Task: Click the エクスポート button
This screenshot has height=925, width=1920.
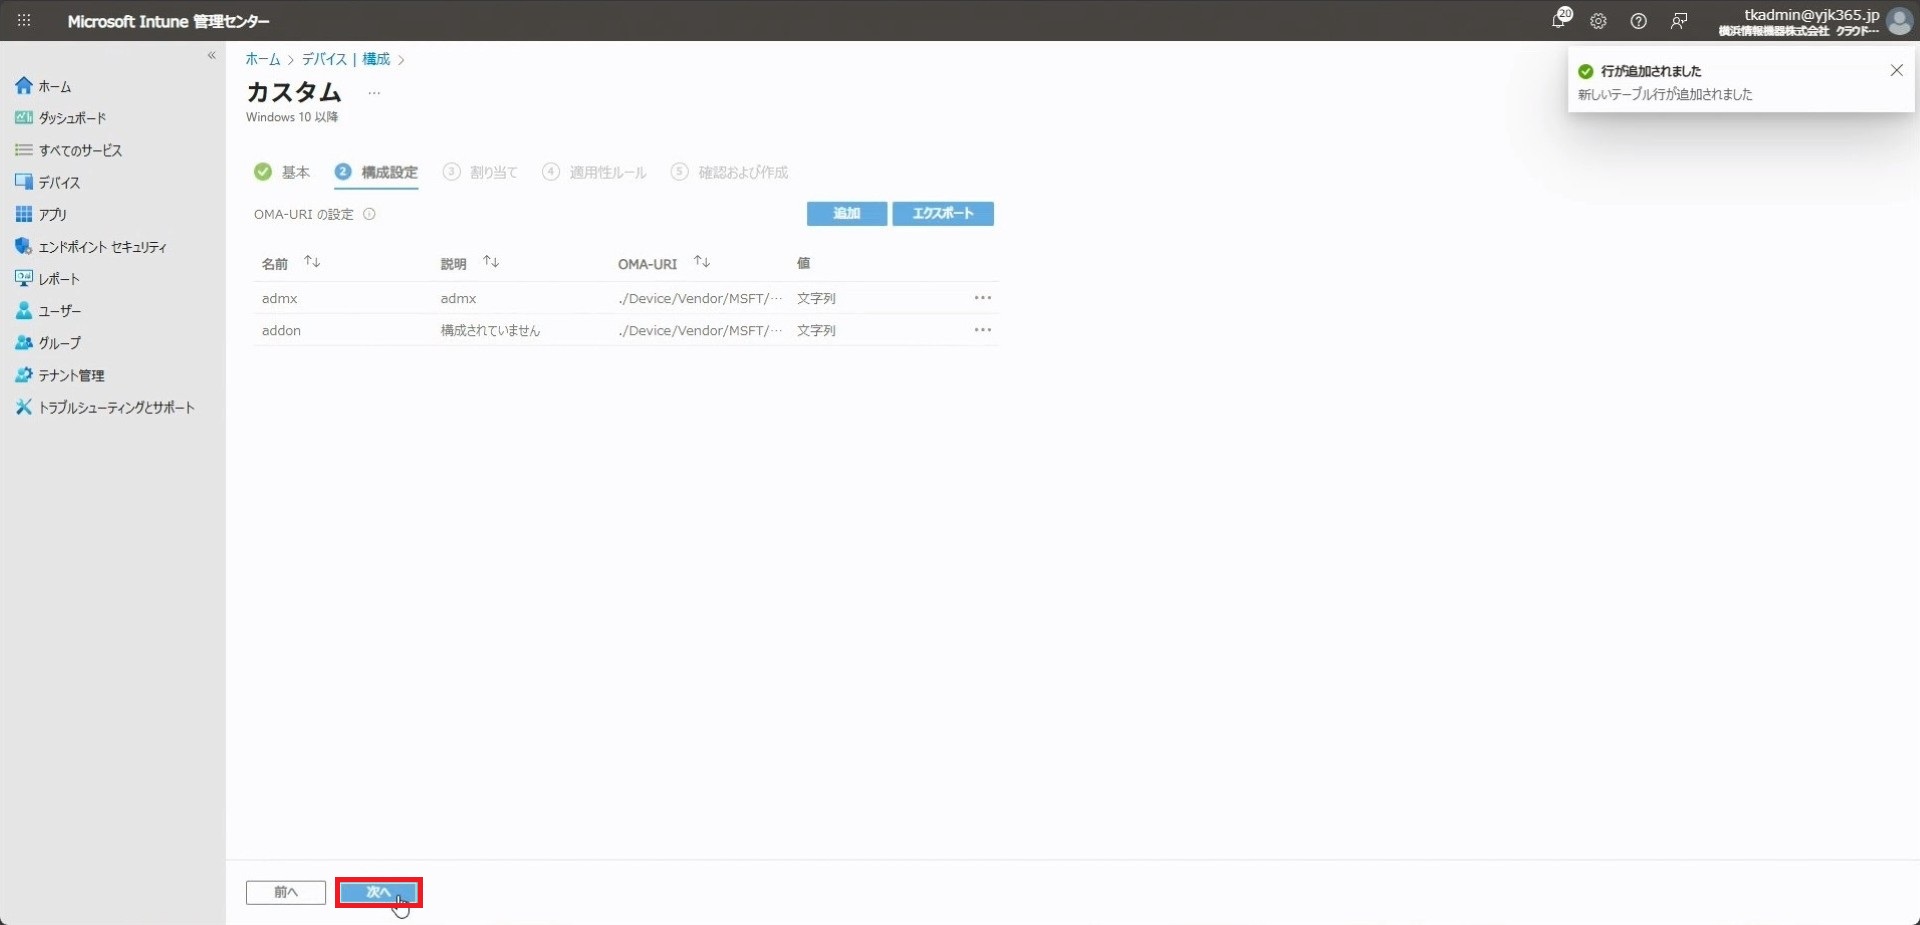Action: click(942, 213)
